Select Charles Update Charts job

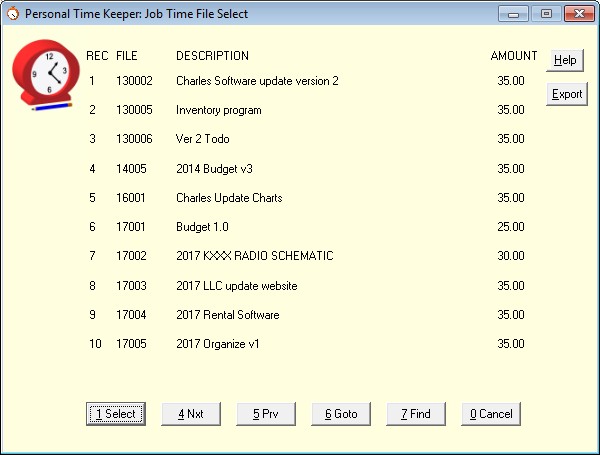(229, 198)
